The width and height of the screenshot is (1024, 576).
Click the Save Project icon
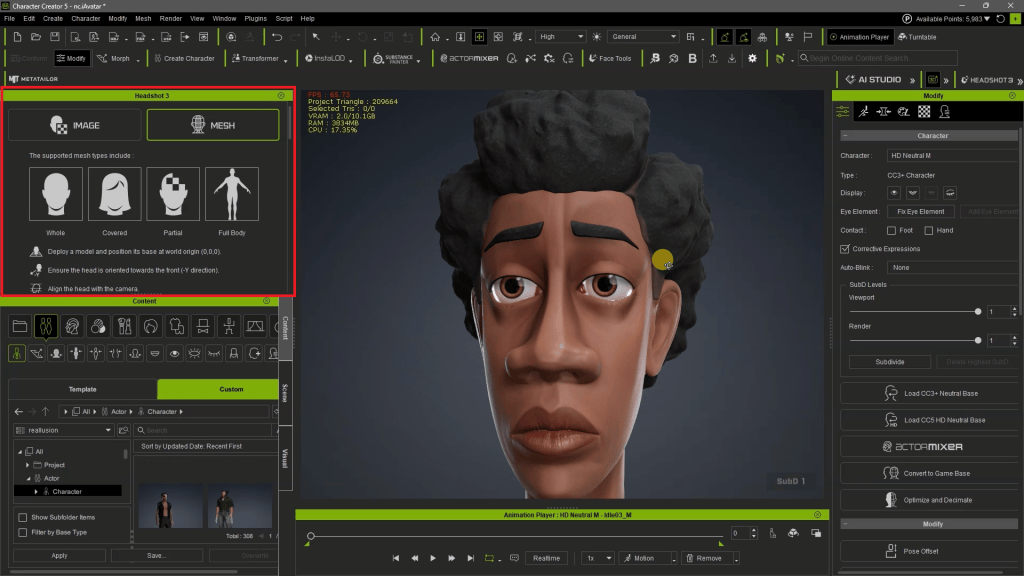click(55, 37)
